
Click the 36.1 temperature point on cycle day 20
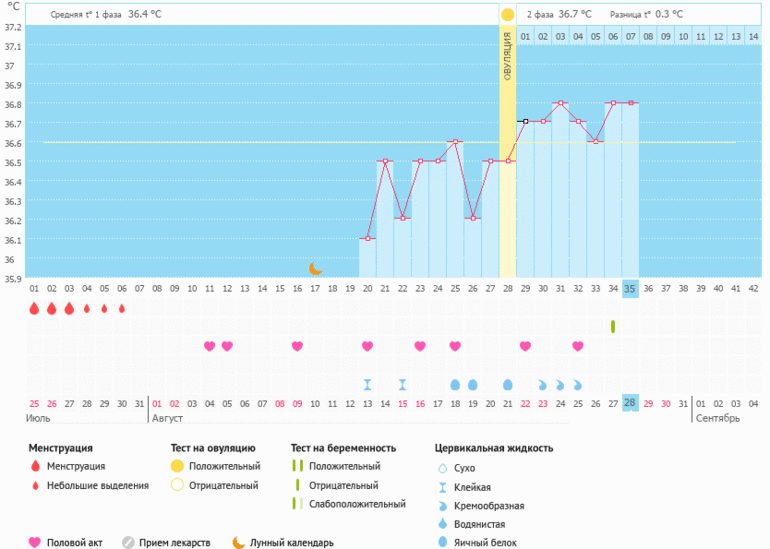(x=367, y=238)
